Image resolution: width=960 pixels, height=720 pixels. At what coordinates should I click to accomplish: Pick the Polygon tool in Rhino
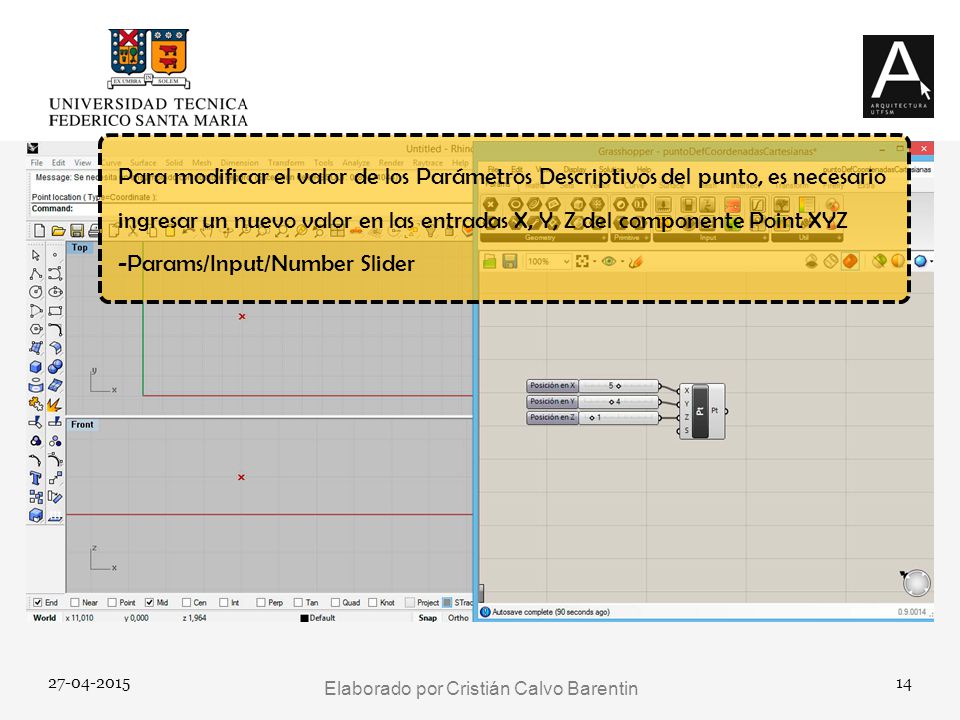click(36, 329)
